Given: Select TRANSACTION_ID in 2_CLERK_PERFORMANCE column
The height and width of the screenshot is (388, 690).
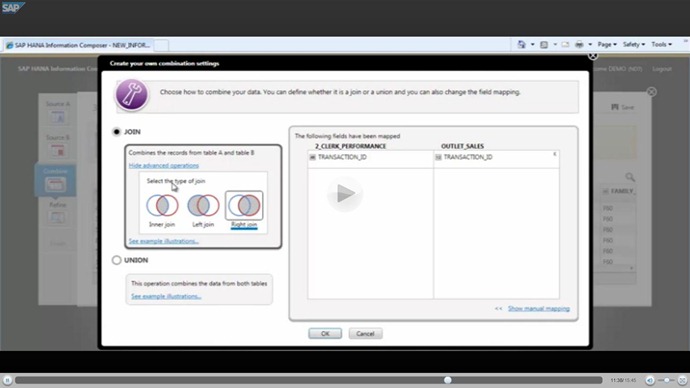Looking at the screenshot, I should [342, 157].
